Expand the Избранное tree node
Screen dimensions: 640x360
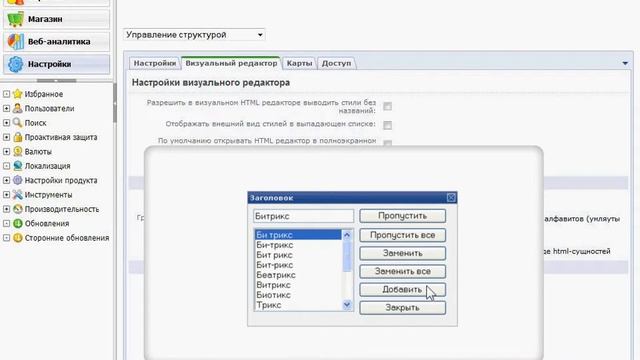(x=6, y=94)
